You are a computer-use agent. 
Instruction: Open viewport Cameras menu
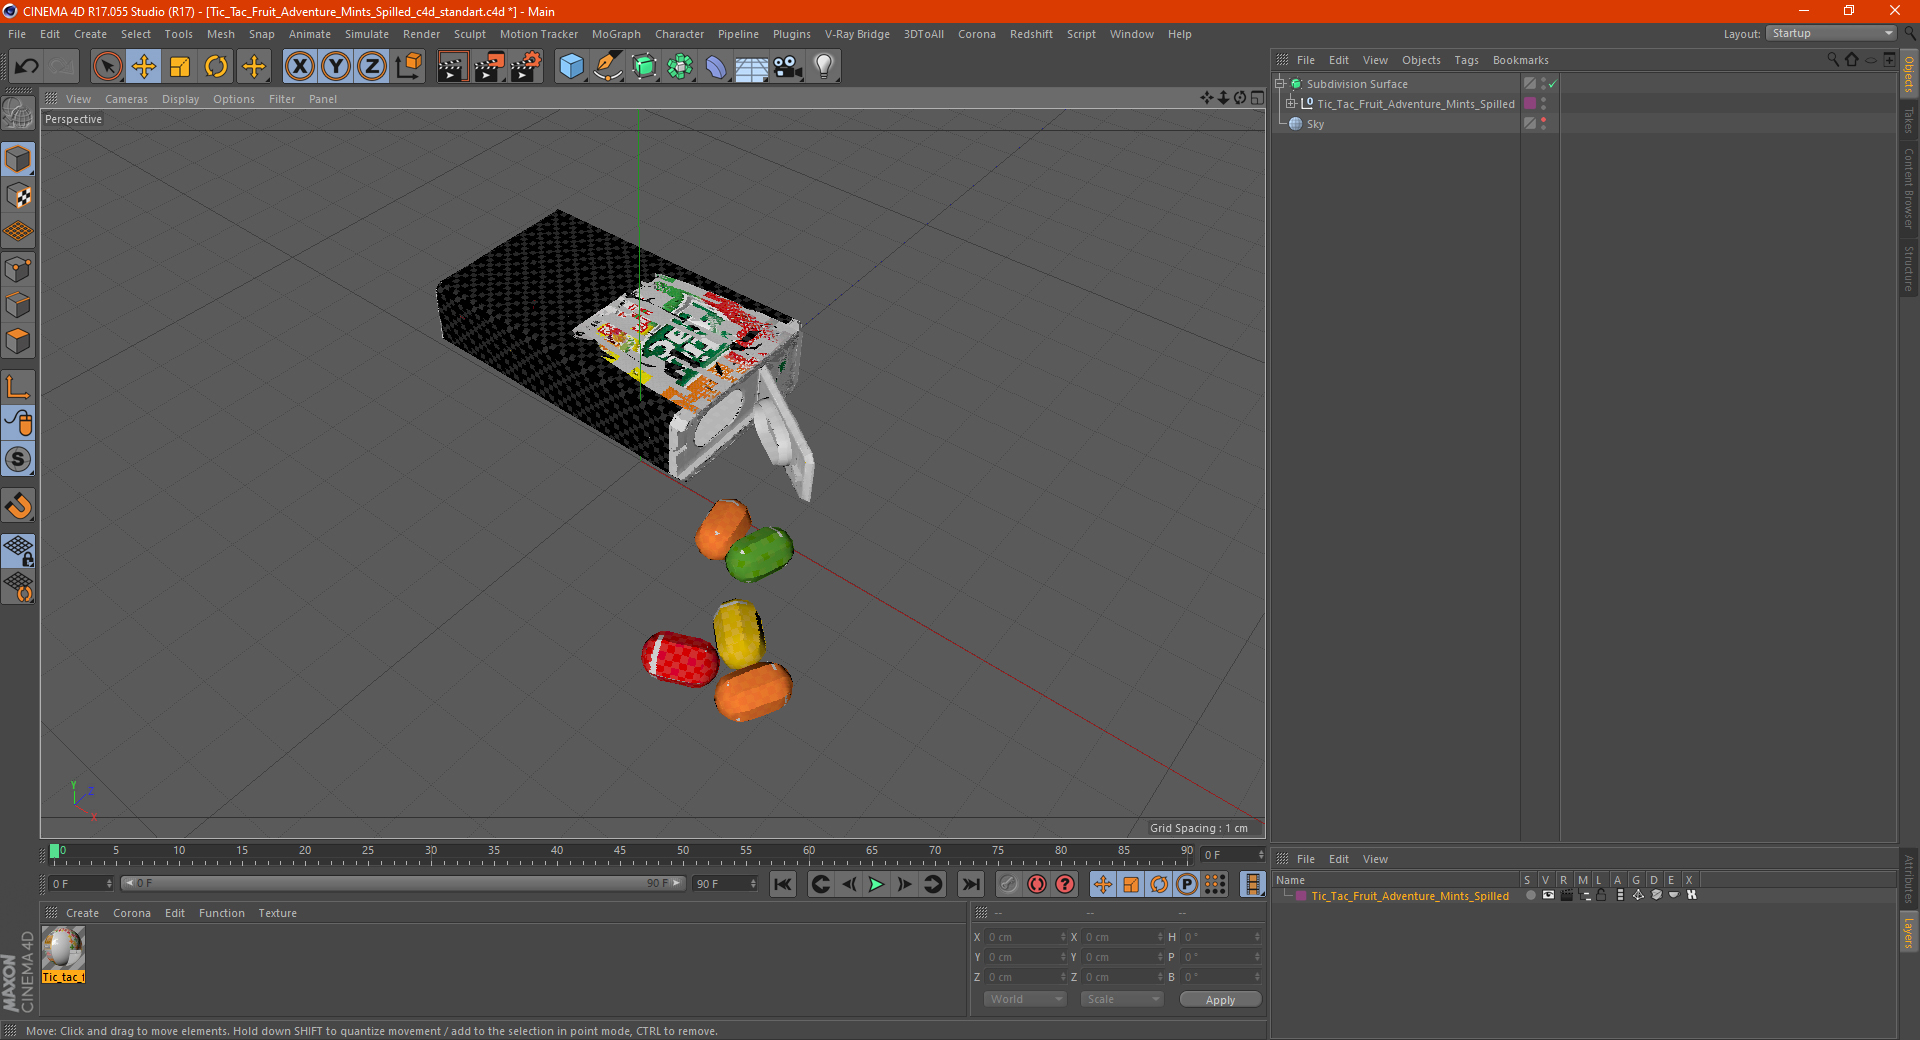click(126, 99)
